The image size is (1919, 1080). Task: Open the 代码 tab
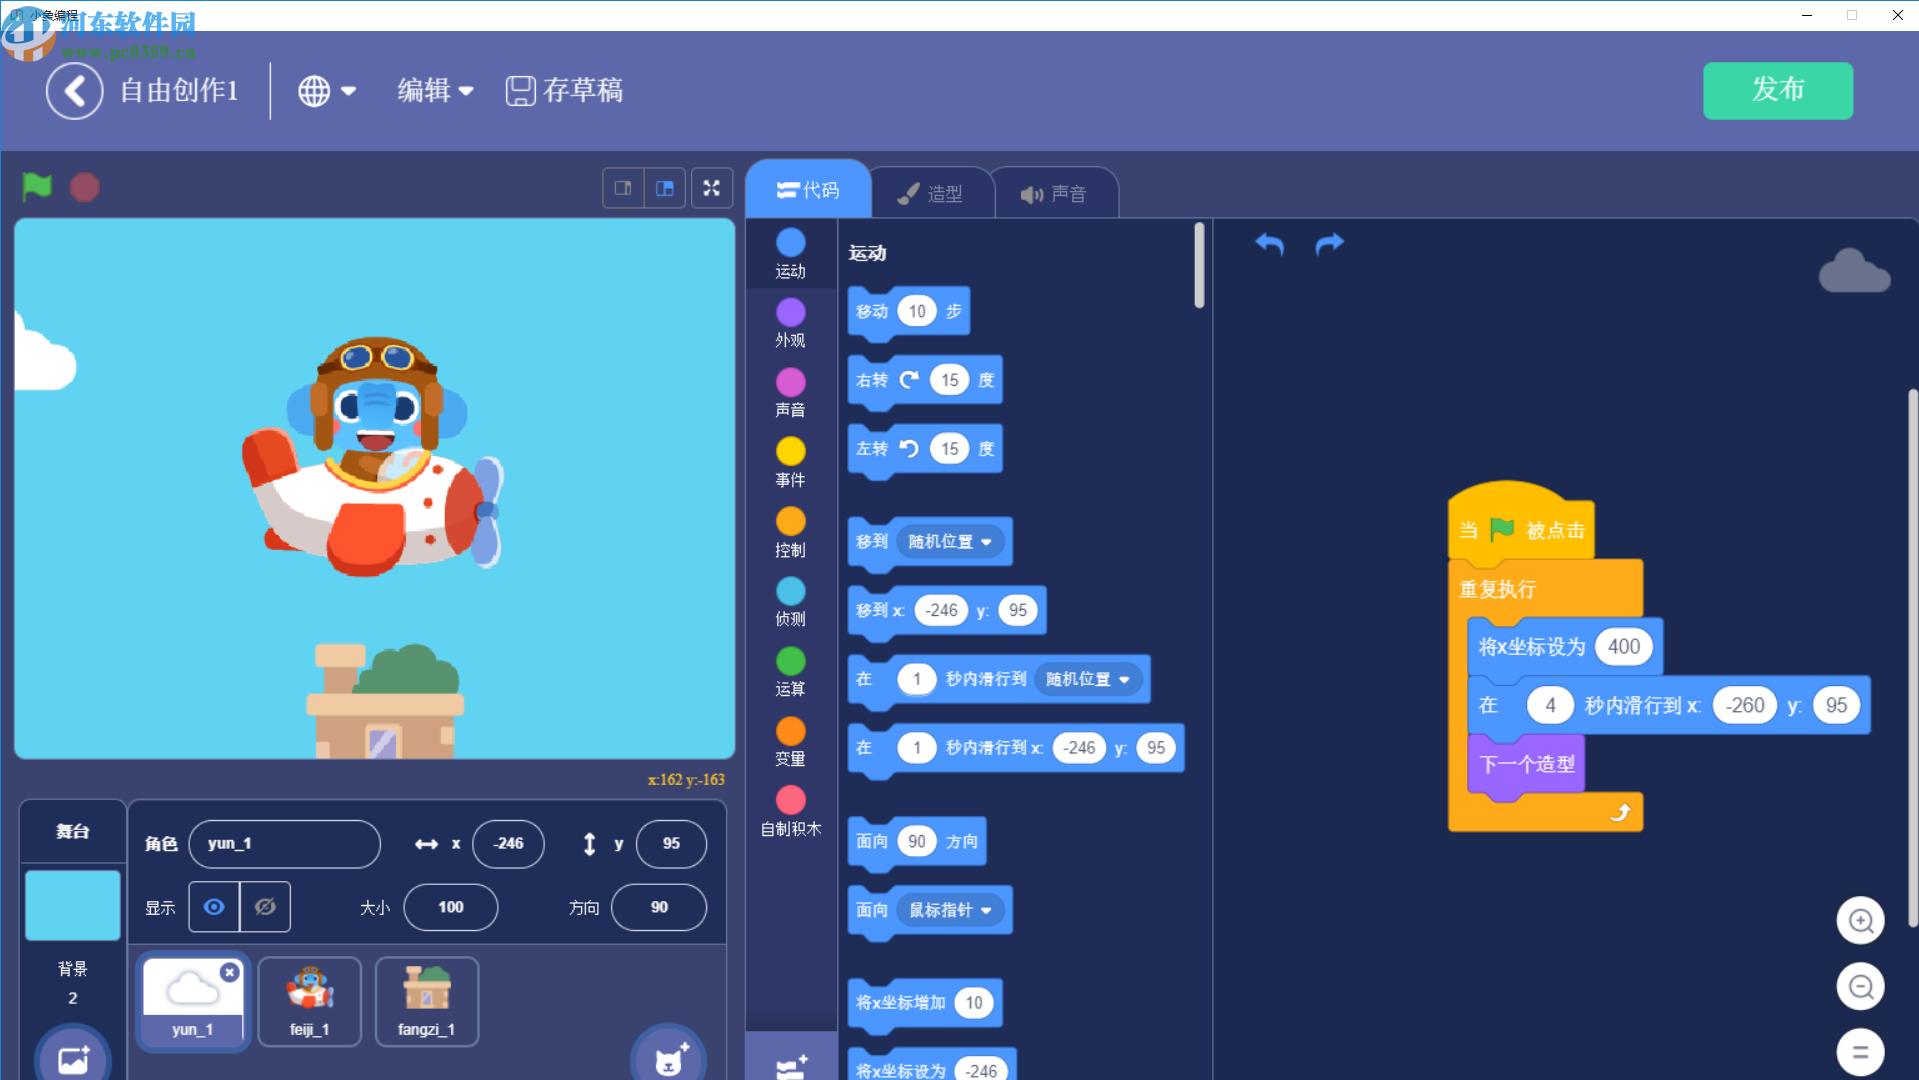(x=808, y=190)
